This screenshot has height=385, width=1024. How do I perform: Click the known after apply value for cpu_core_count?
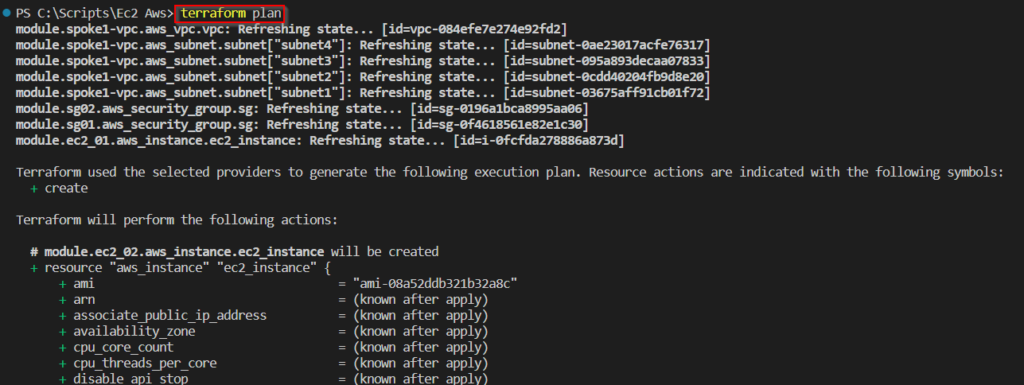pos(421,347)
